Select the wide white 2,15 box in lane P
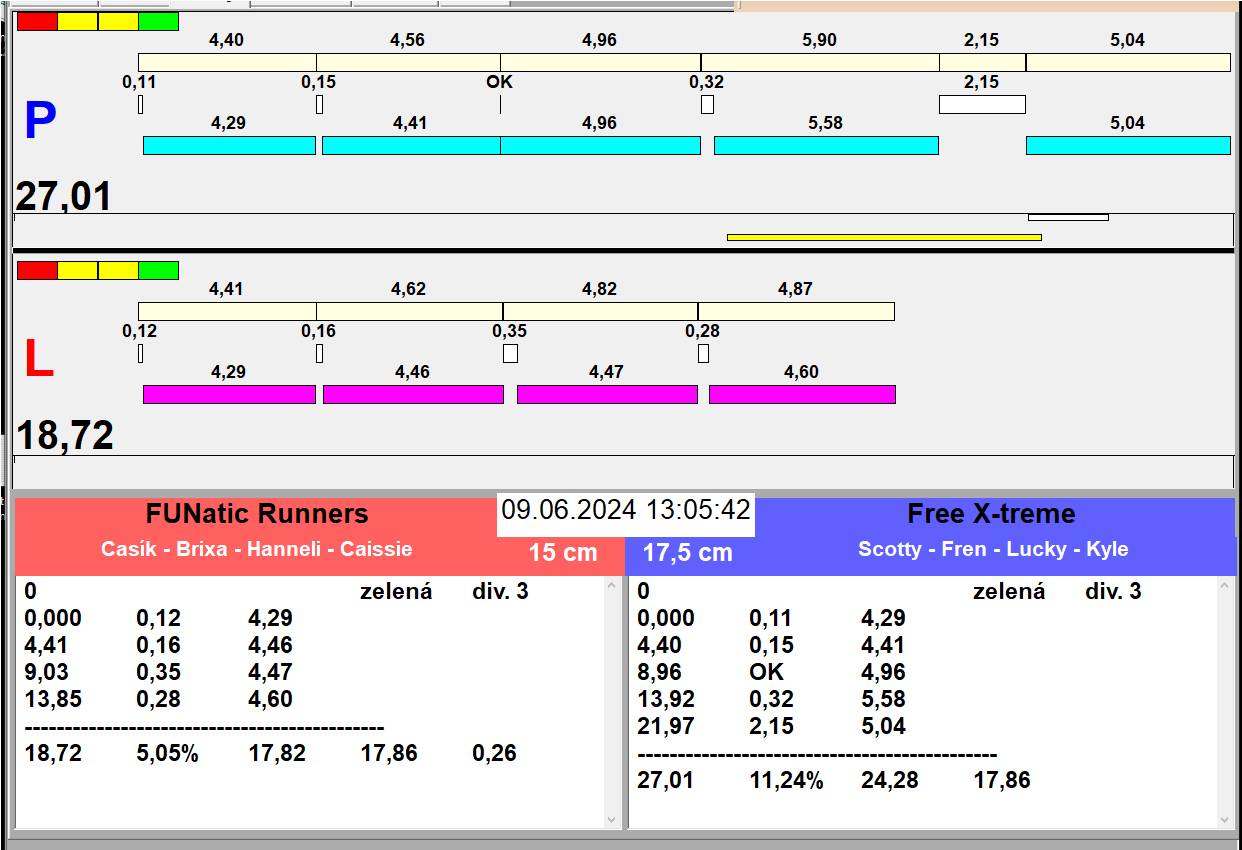The height and width of the screenshot is (850, 1242). tap(981, 104)
